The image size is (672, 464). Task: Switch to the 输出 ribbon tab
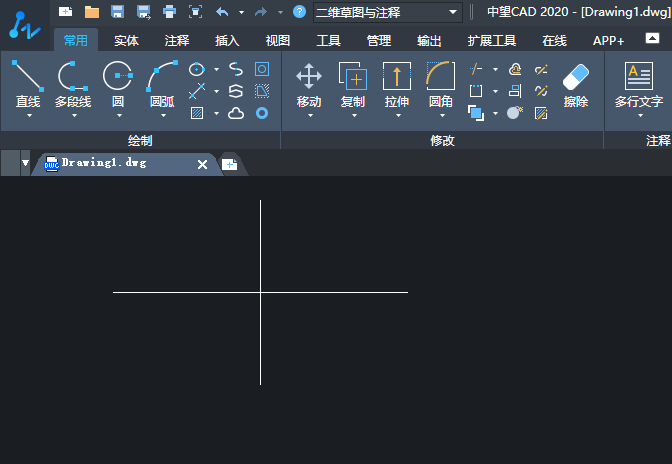(429, 41)
